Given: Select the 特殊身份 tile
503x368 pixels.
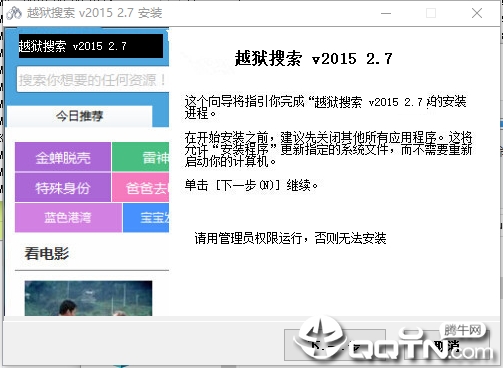Looking at the screenshot, I should 63,187.
